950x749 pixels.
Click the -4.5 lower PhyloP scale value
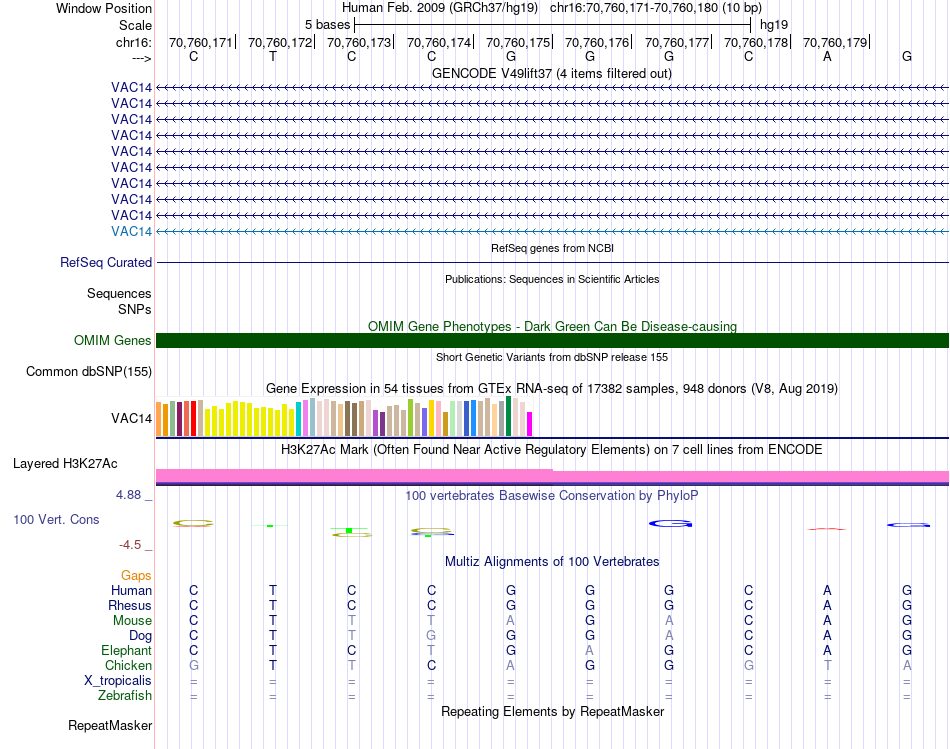(130, 545)
